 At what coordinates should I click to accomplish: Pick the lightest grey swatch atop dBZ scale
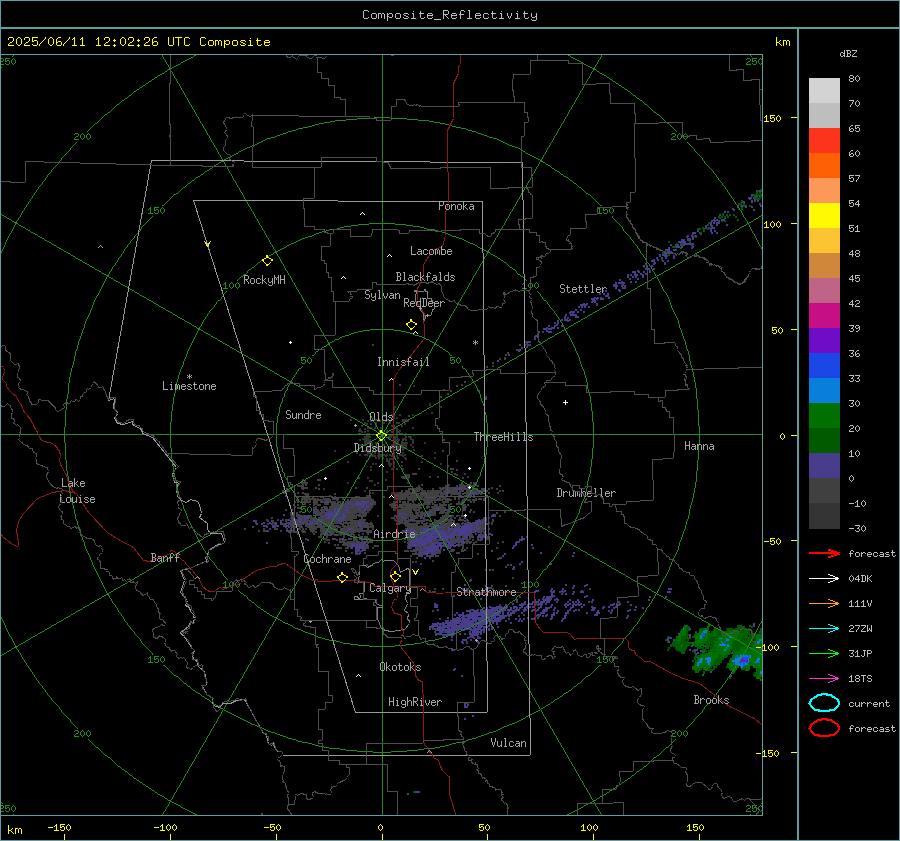[824, 91]
